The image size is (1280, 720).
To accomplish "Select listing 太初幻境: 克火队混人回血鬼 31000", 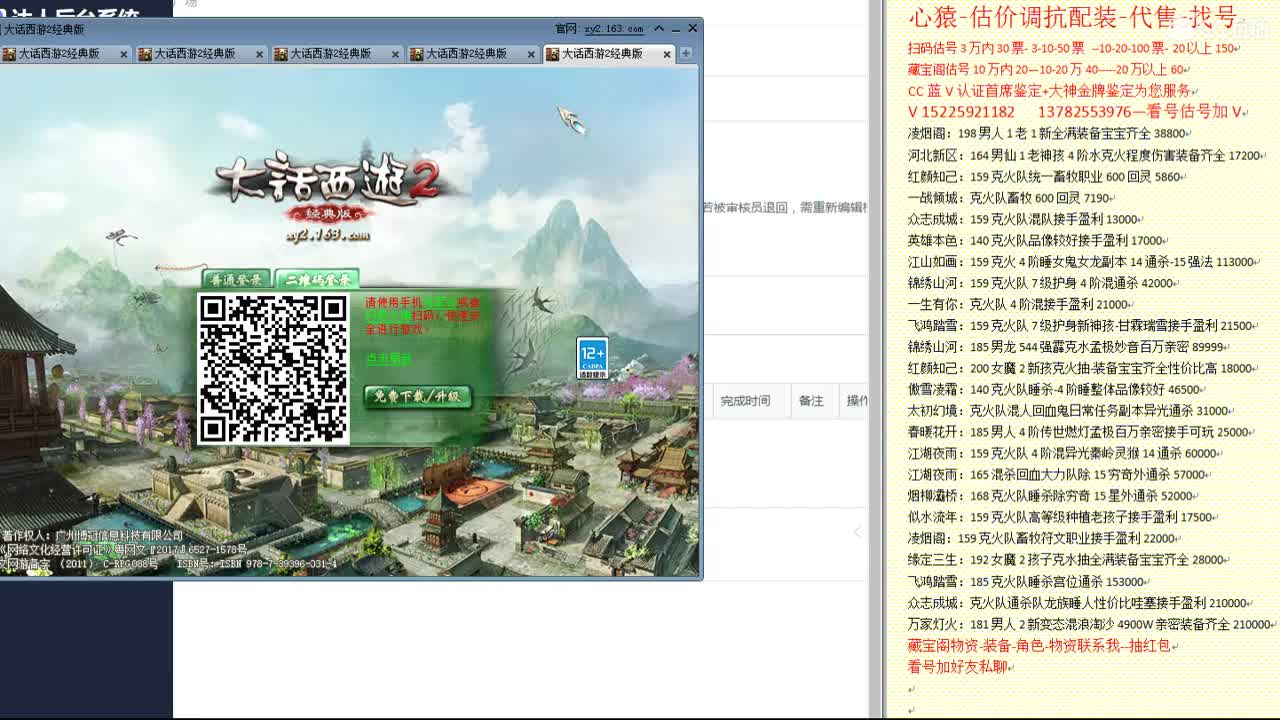I will pos(1070,411).
